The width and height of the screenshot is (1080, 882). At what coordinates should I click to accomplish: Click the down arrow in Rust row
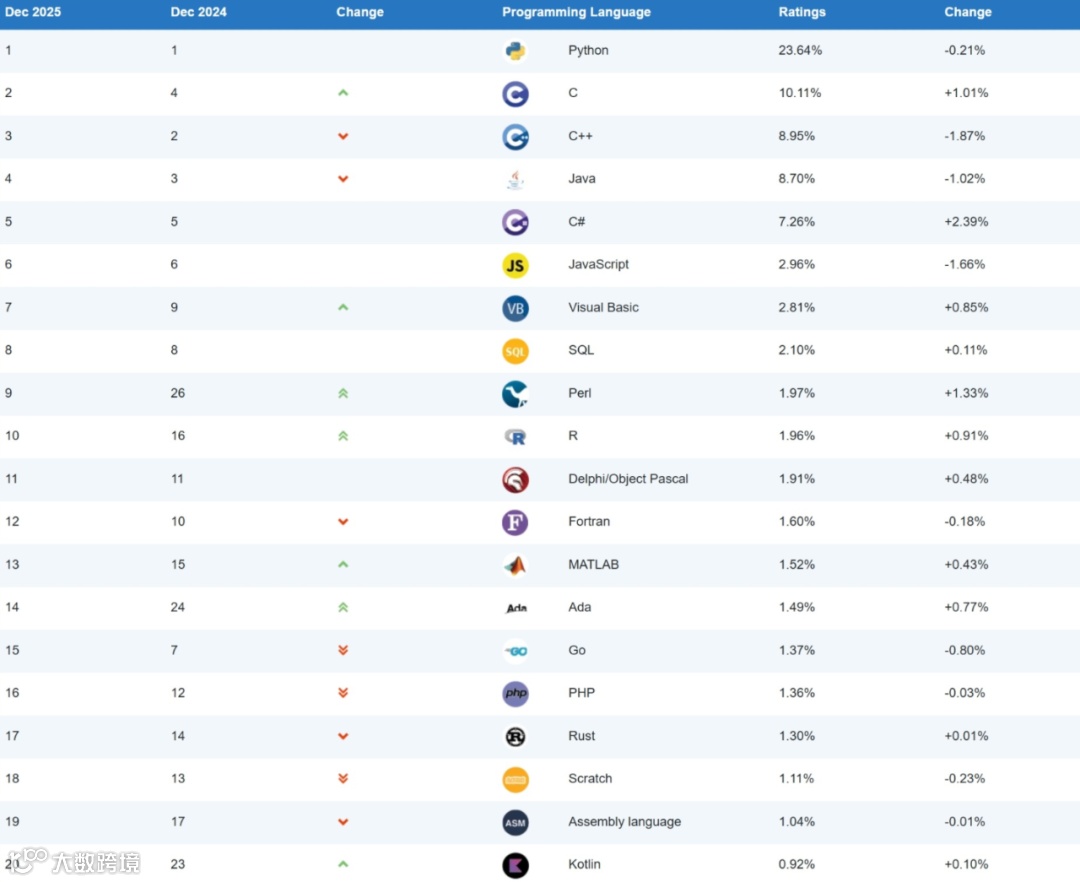pos(343,736)
